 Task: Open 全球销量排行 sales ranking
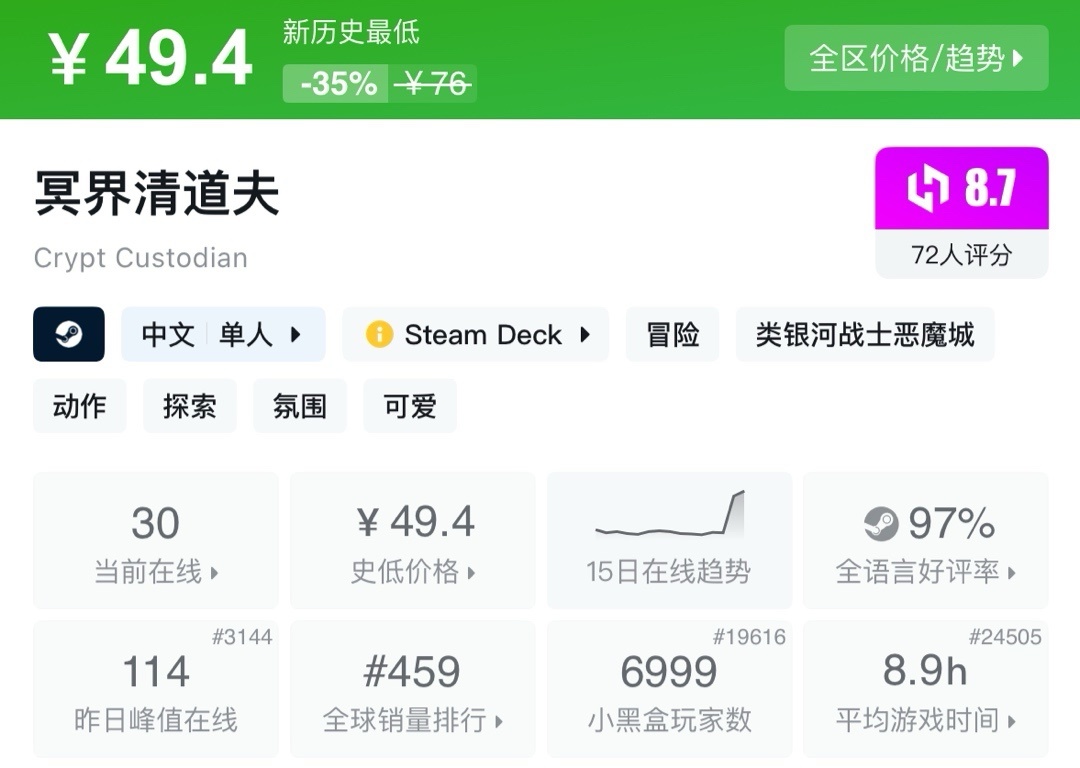click(x=413, y=689)
